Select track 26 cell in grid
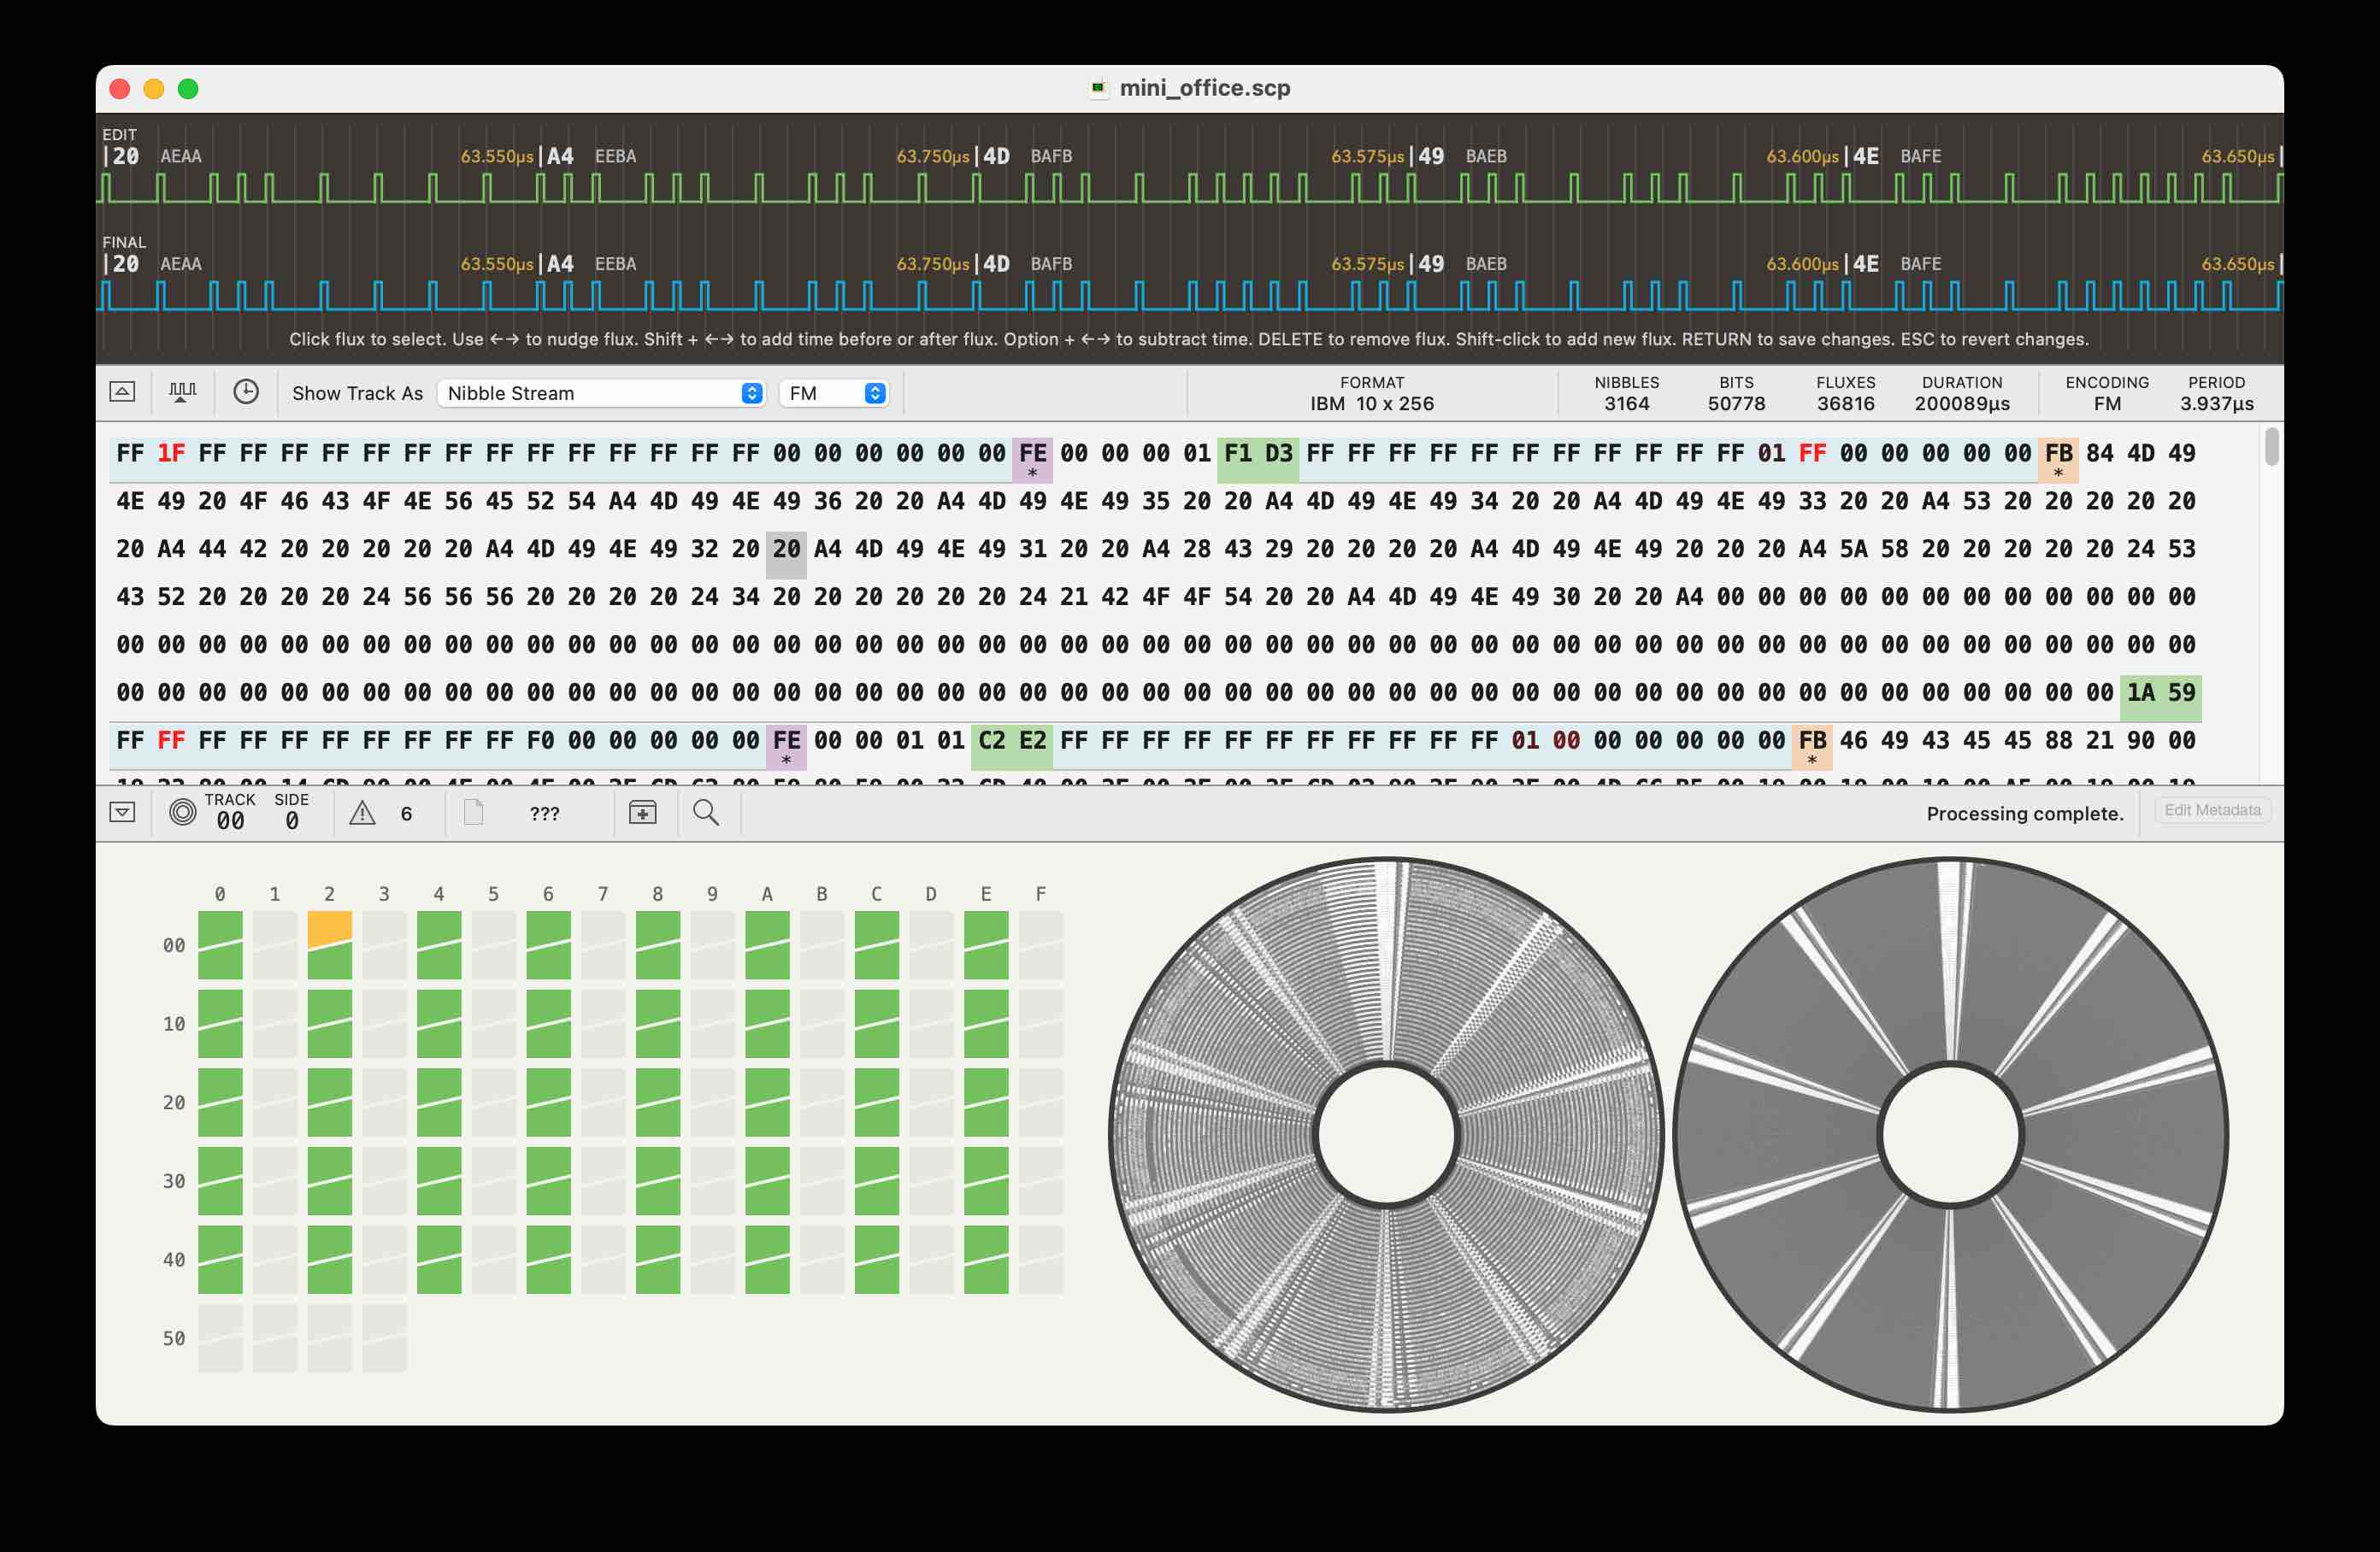Image resolution: width=2380 pixels, height=1552 pixels. click(548, 1102)
